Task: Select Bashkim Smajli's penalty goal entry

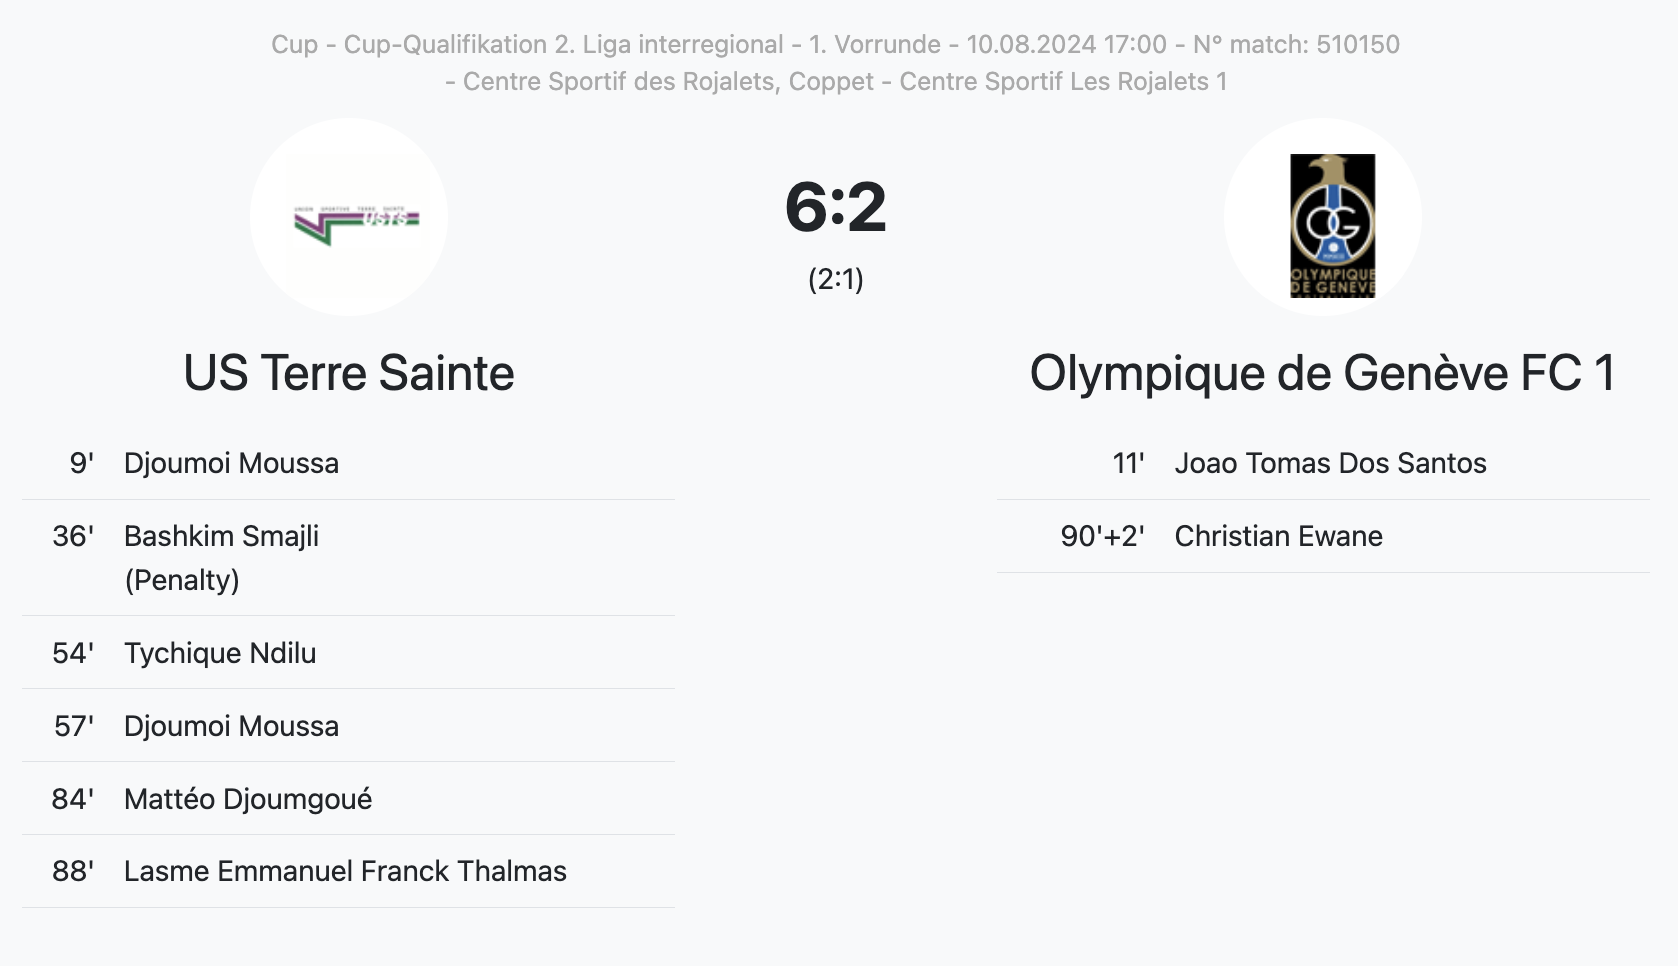Action: [221, 536]
